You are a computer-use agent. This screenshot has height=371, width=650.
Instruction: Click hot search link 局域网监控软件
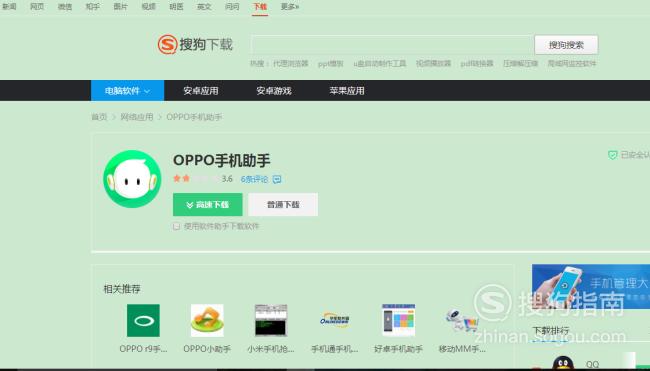click(x=572, y=63)
